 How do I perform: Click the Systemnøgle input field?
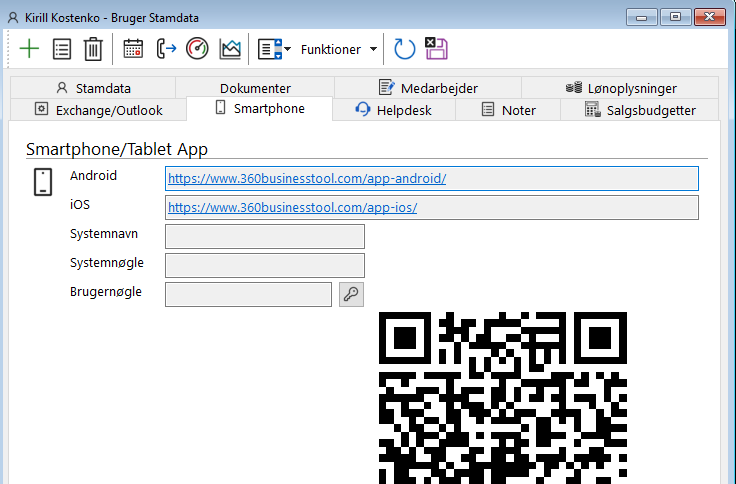(265, 265)
